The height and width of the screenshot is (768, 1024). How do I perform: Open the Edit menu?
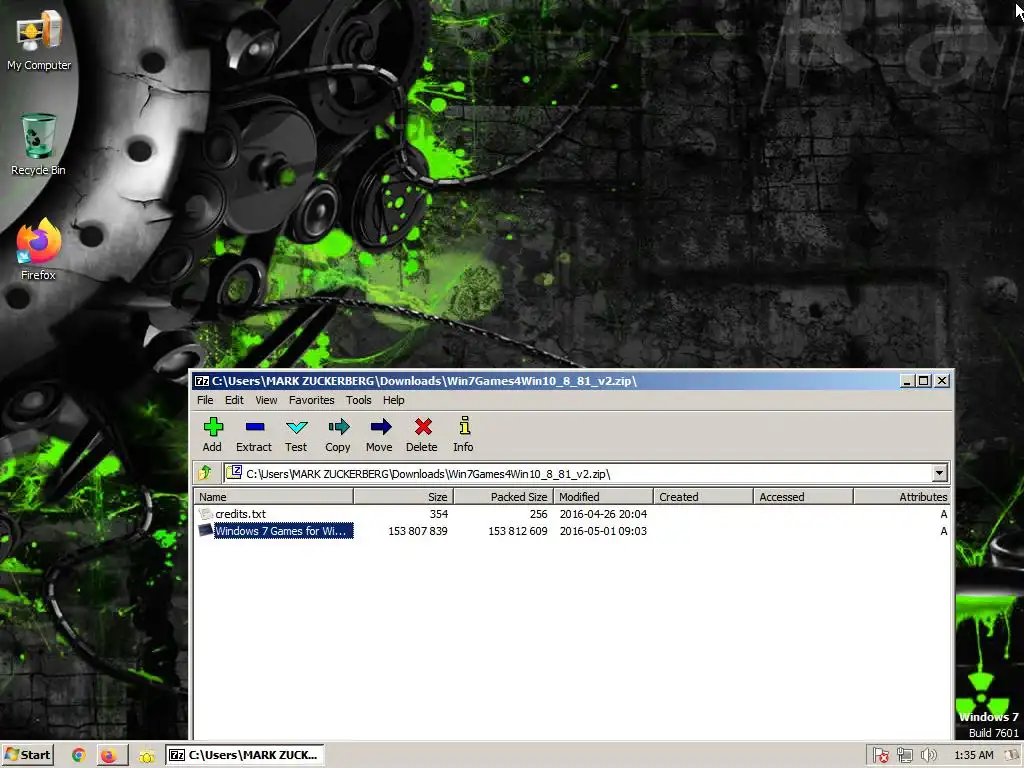(234, 400)
